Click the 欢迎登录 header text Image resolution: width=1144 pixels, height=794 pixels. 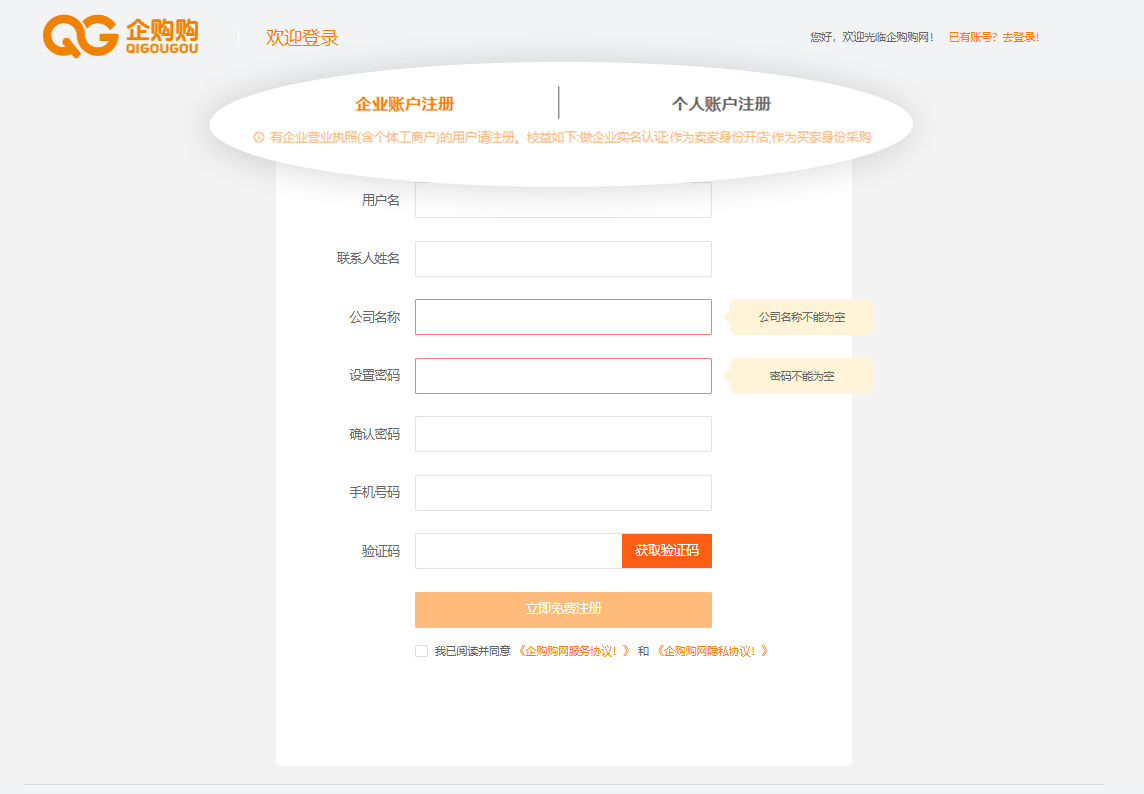(x=302, y=38)
